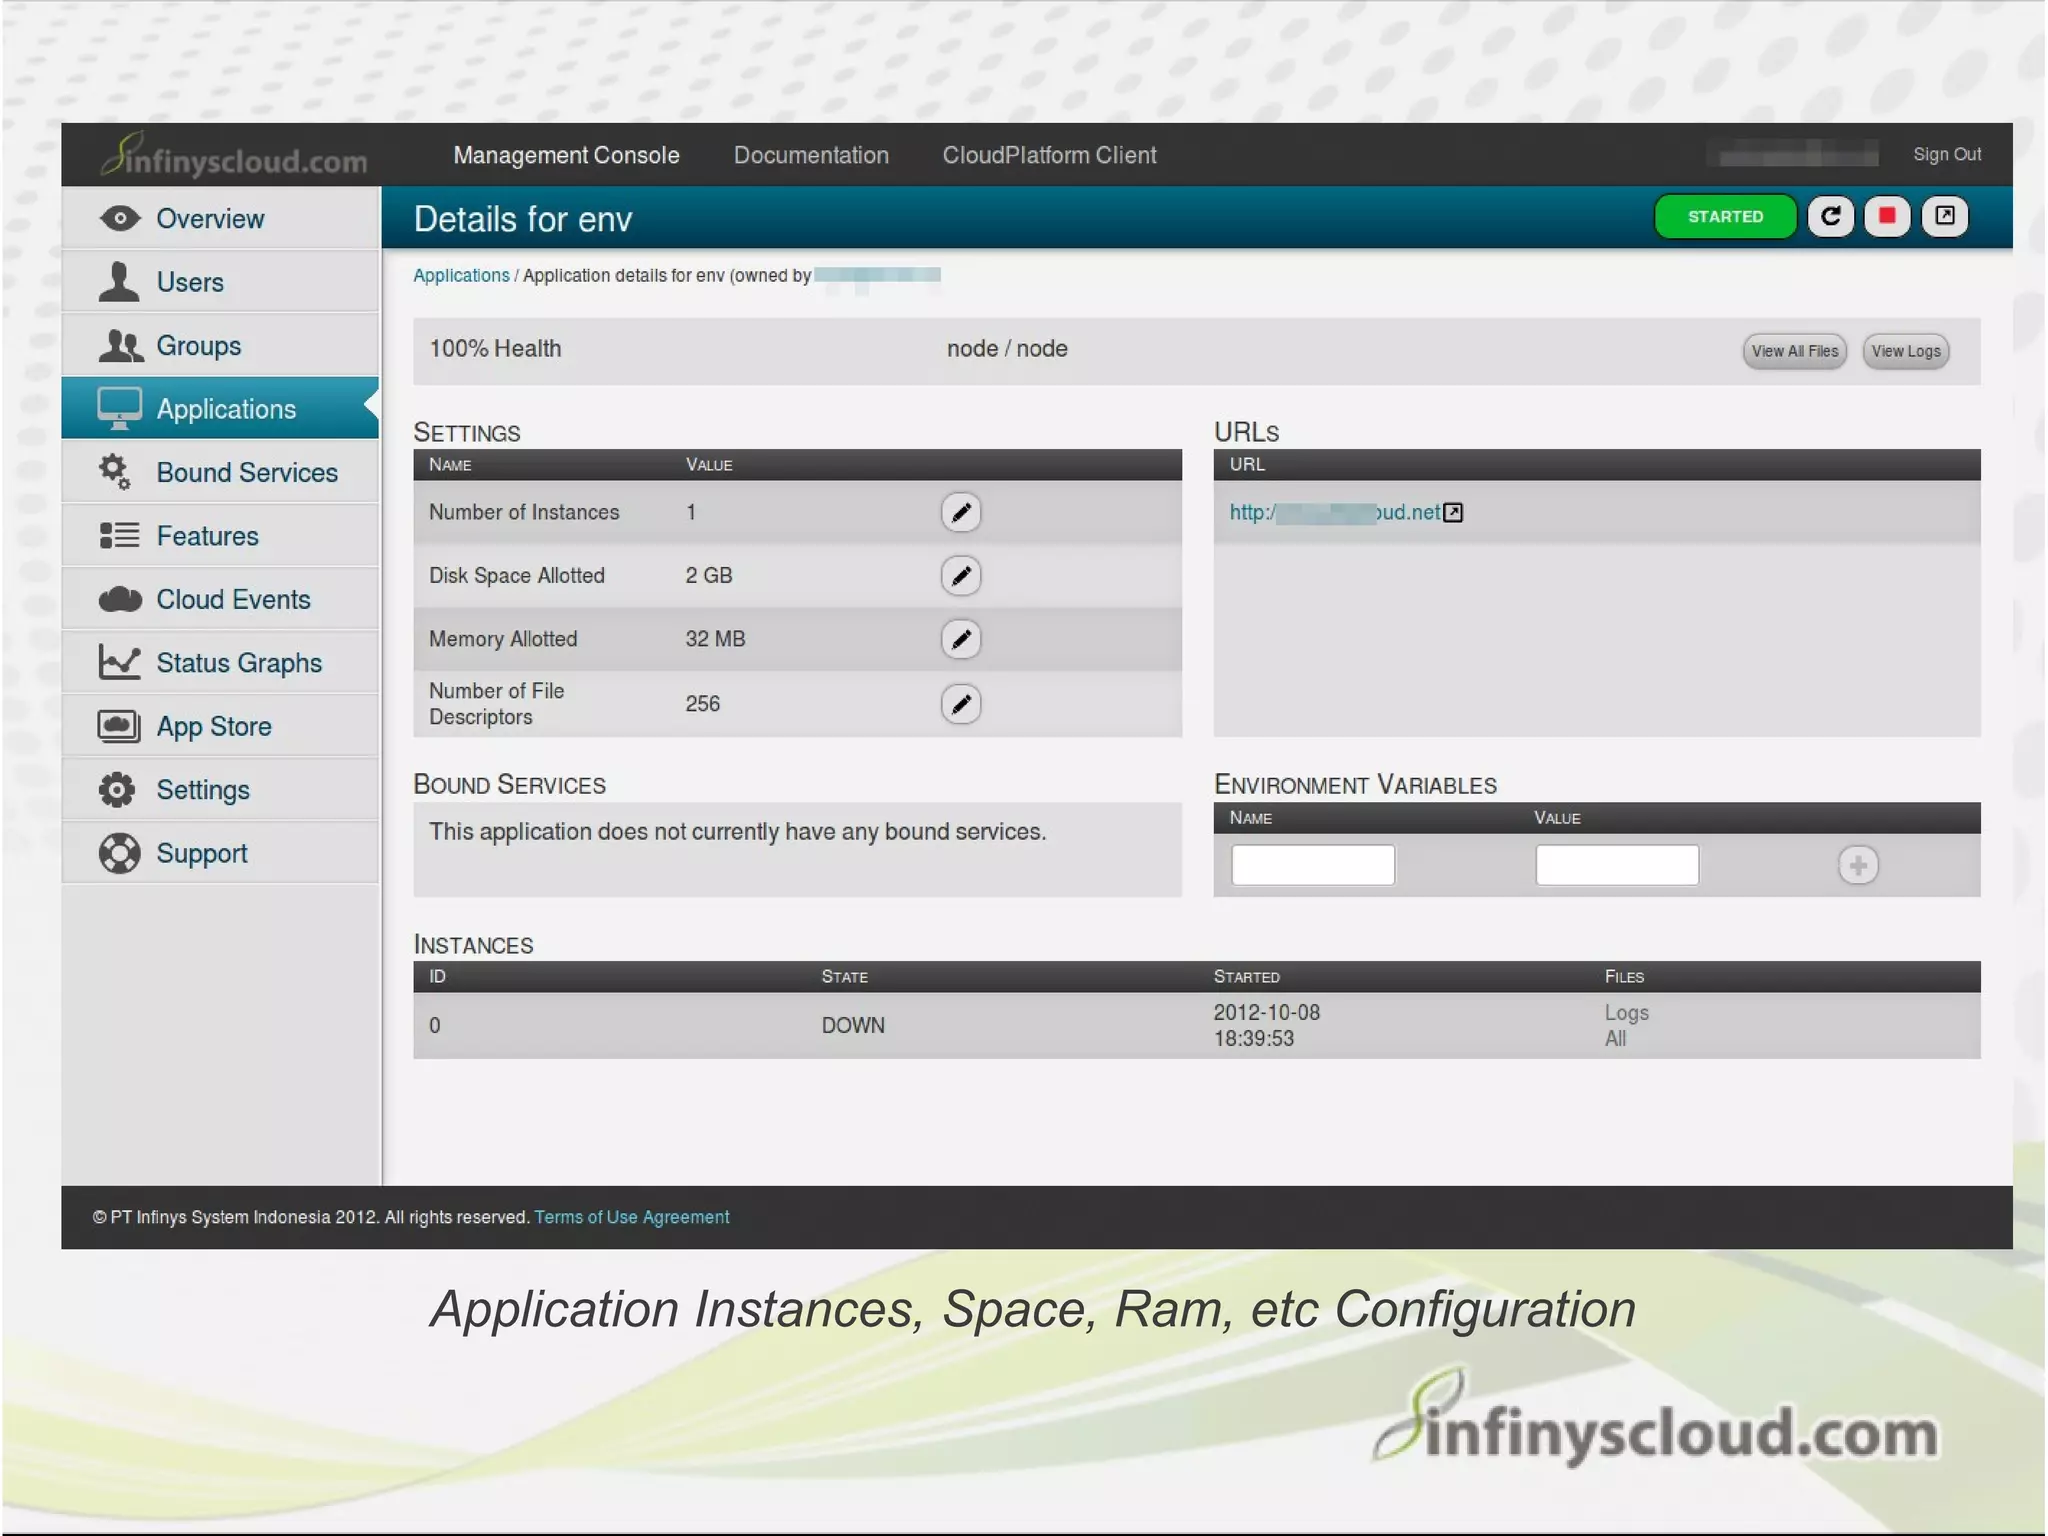Go to Overview in sidebar
The width and height of the screenshot is (2048, 1536).
(210, 219)
